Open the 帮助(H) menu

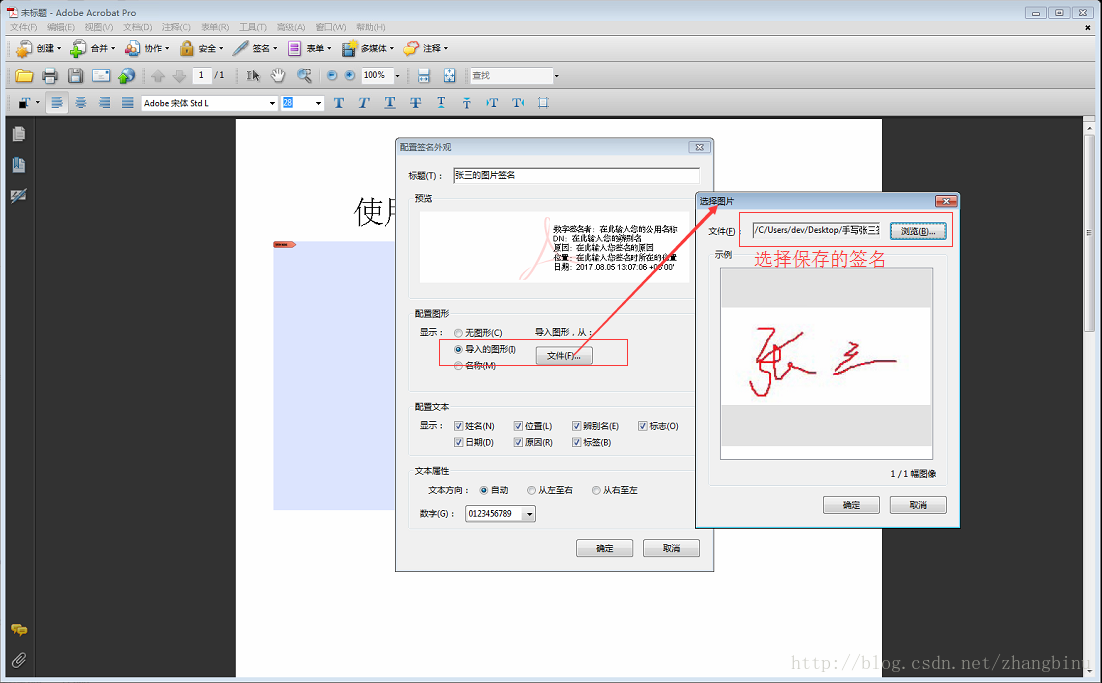click(x=370, y=27)
